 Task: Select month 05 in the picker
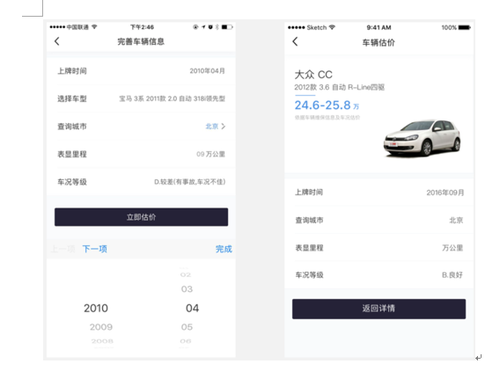[187, 327]
